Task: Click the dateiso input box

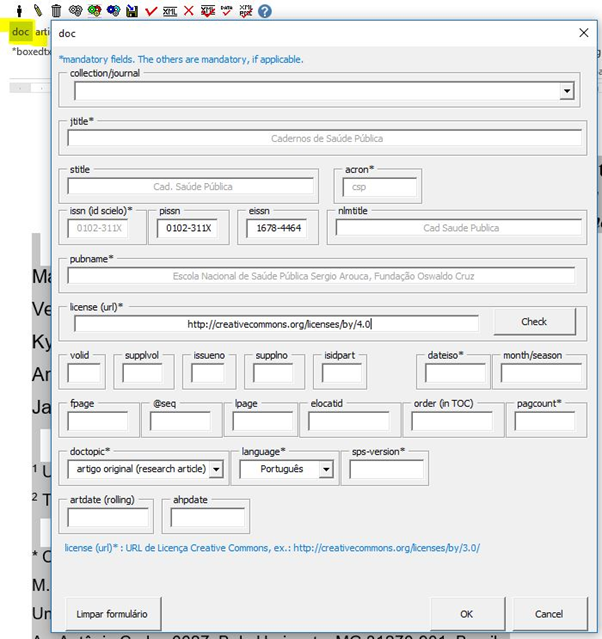Action: 456,373
